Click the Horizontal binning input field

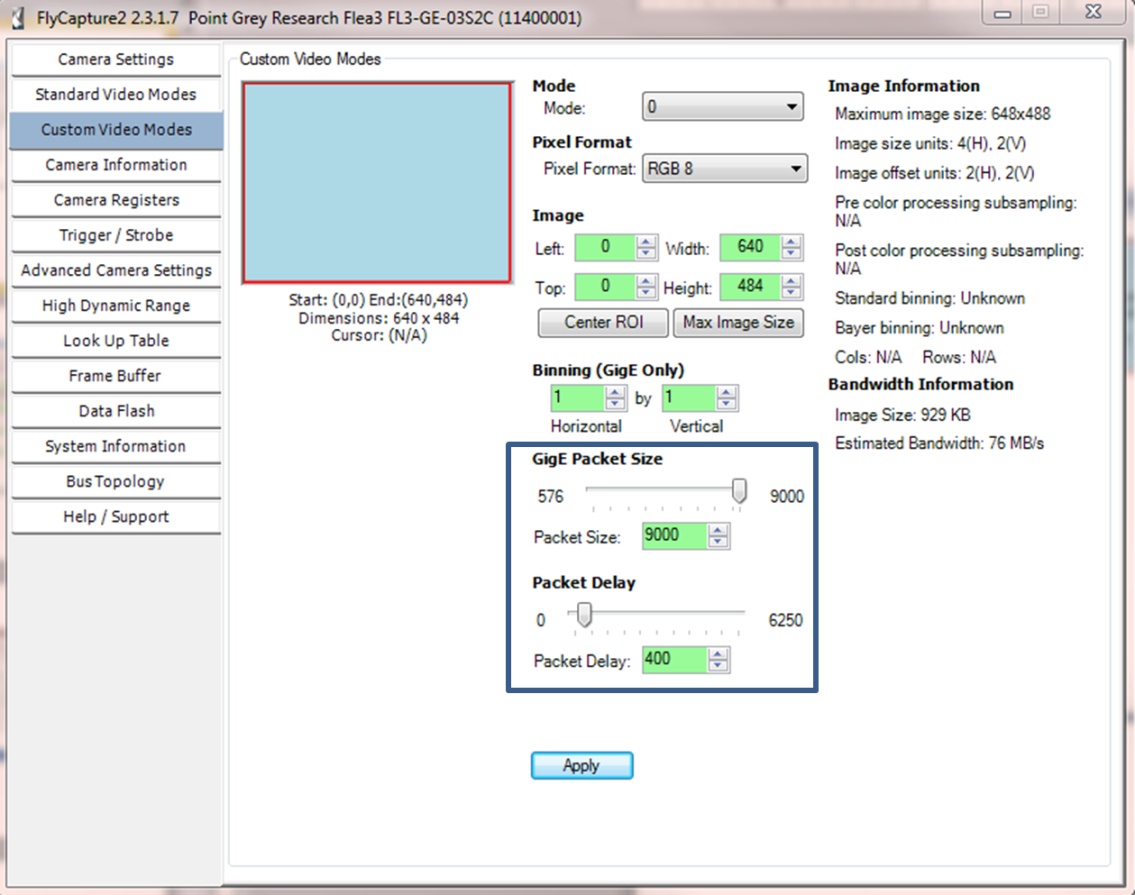[x=578, y=398]
